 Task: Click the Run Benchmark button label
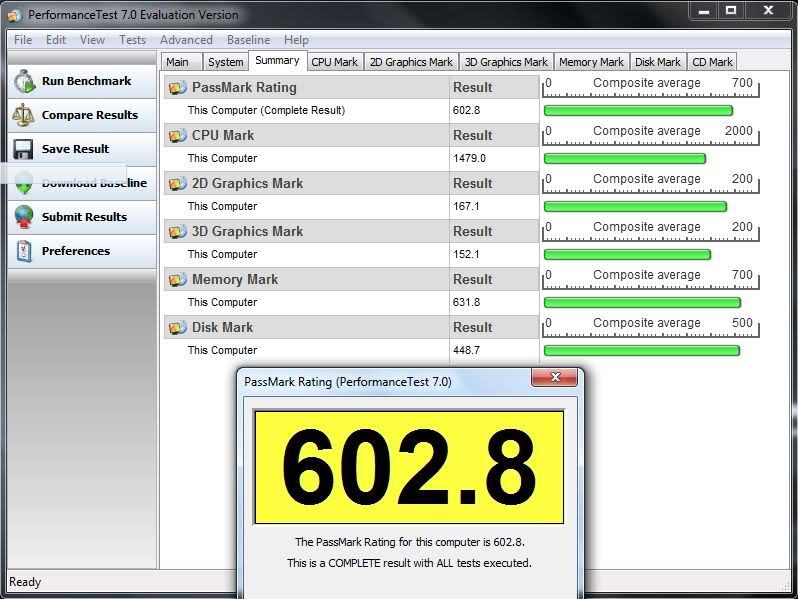point(87,81)
